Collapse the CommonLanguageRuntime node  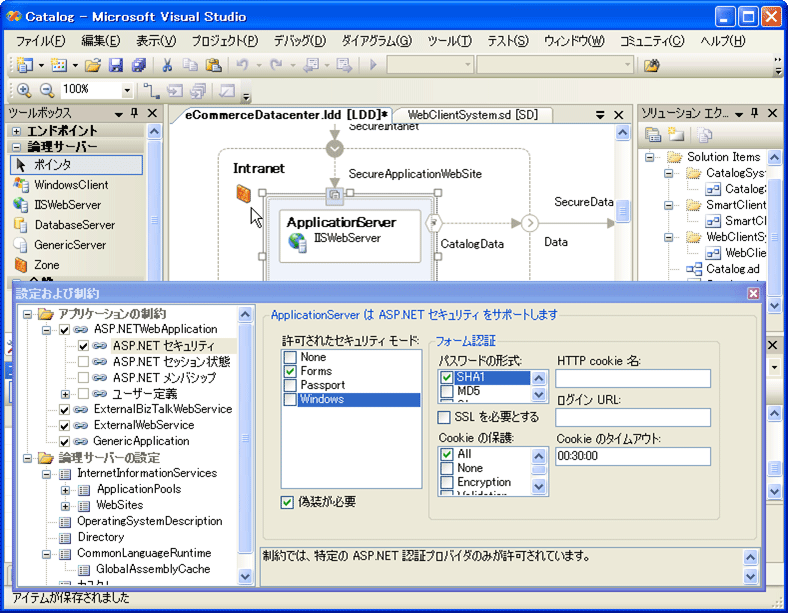(x=46, y=554)
